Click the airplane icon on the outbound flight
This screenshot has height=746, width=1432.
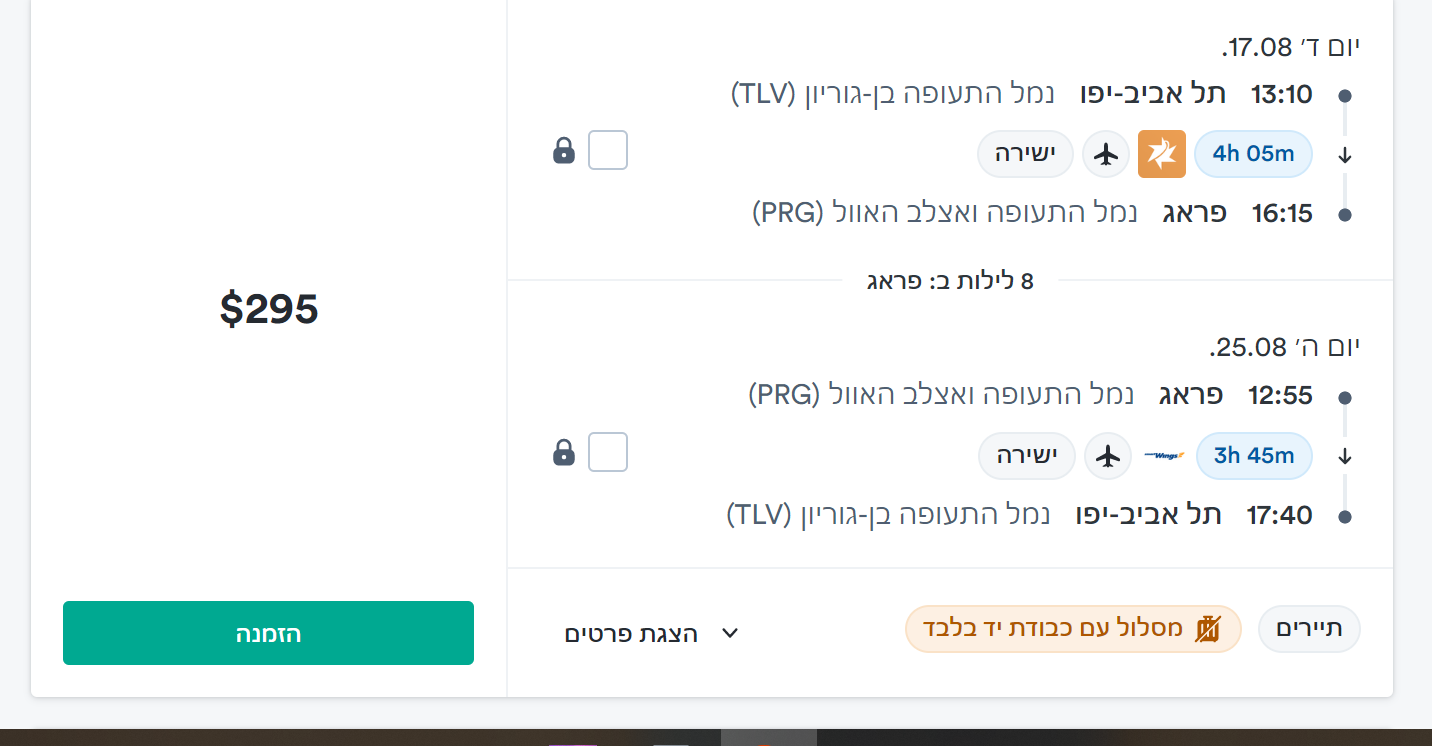(x=1105, y=154)
